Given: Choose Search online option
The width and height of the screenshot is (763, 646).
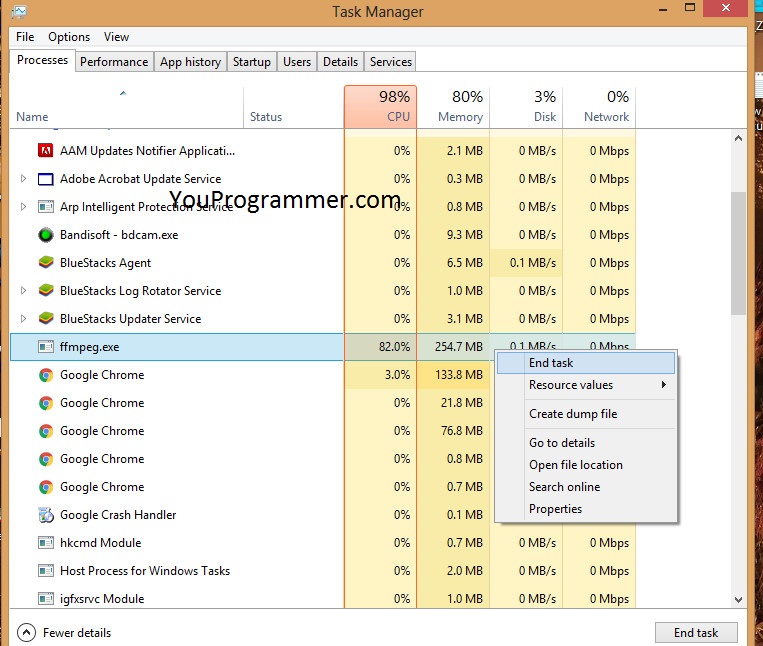Looking at the screenshot, I should (586, 487).
